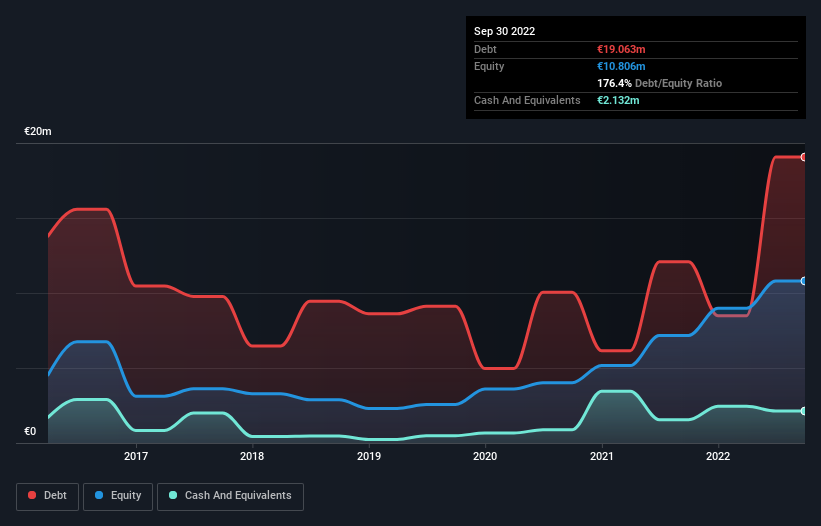
Task: Click the €20m y-axis label
Action: [x=38, y=131]
